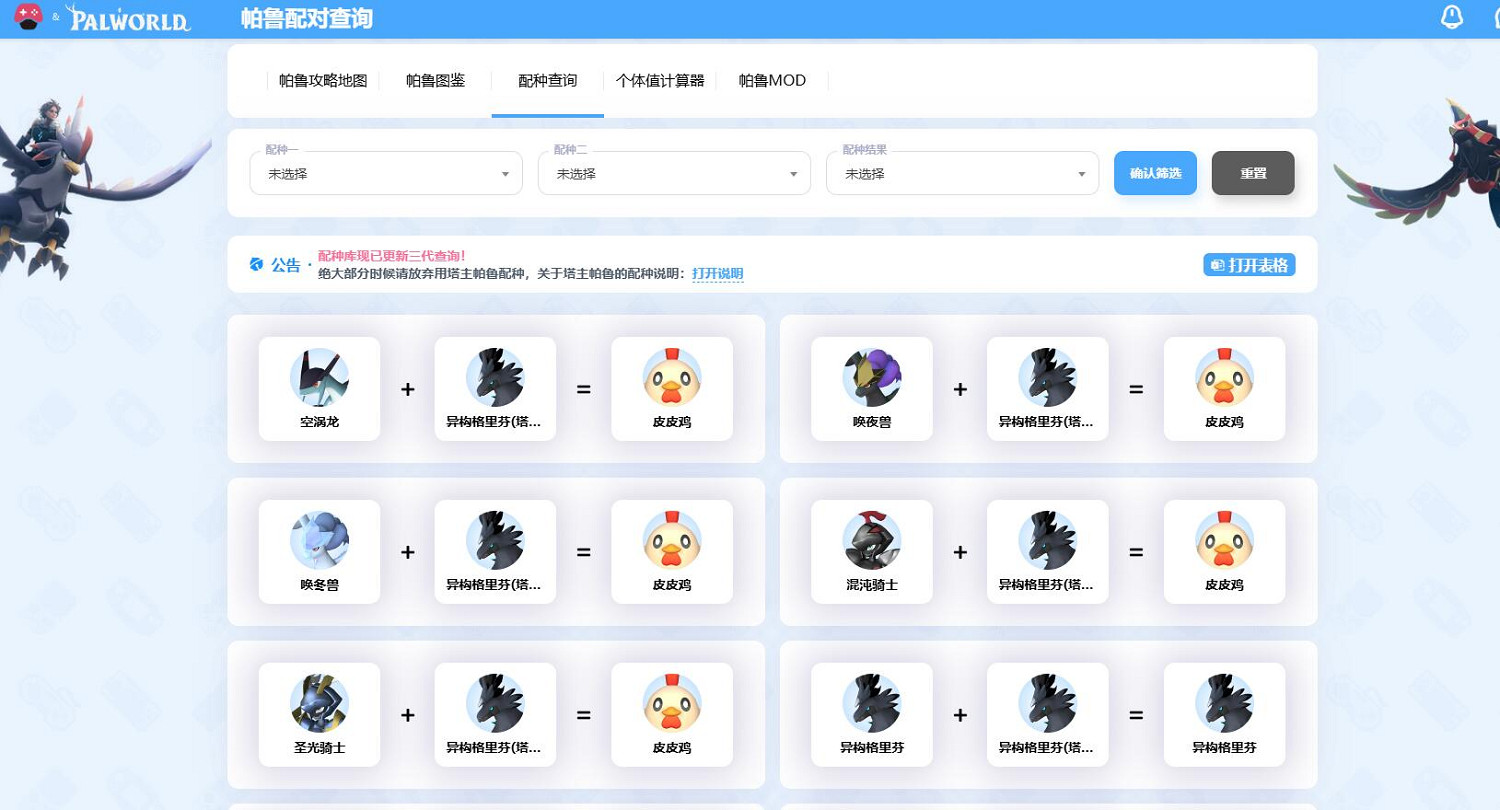Click the 确认筛选 filter button
This screenshot has height=810, width=1500.
click(1155, 172)
